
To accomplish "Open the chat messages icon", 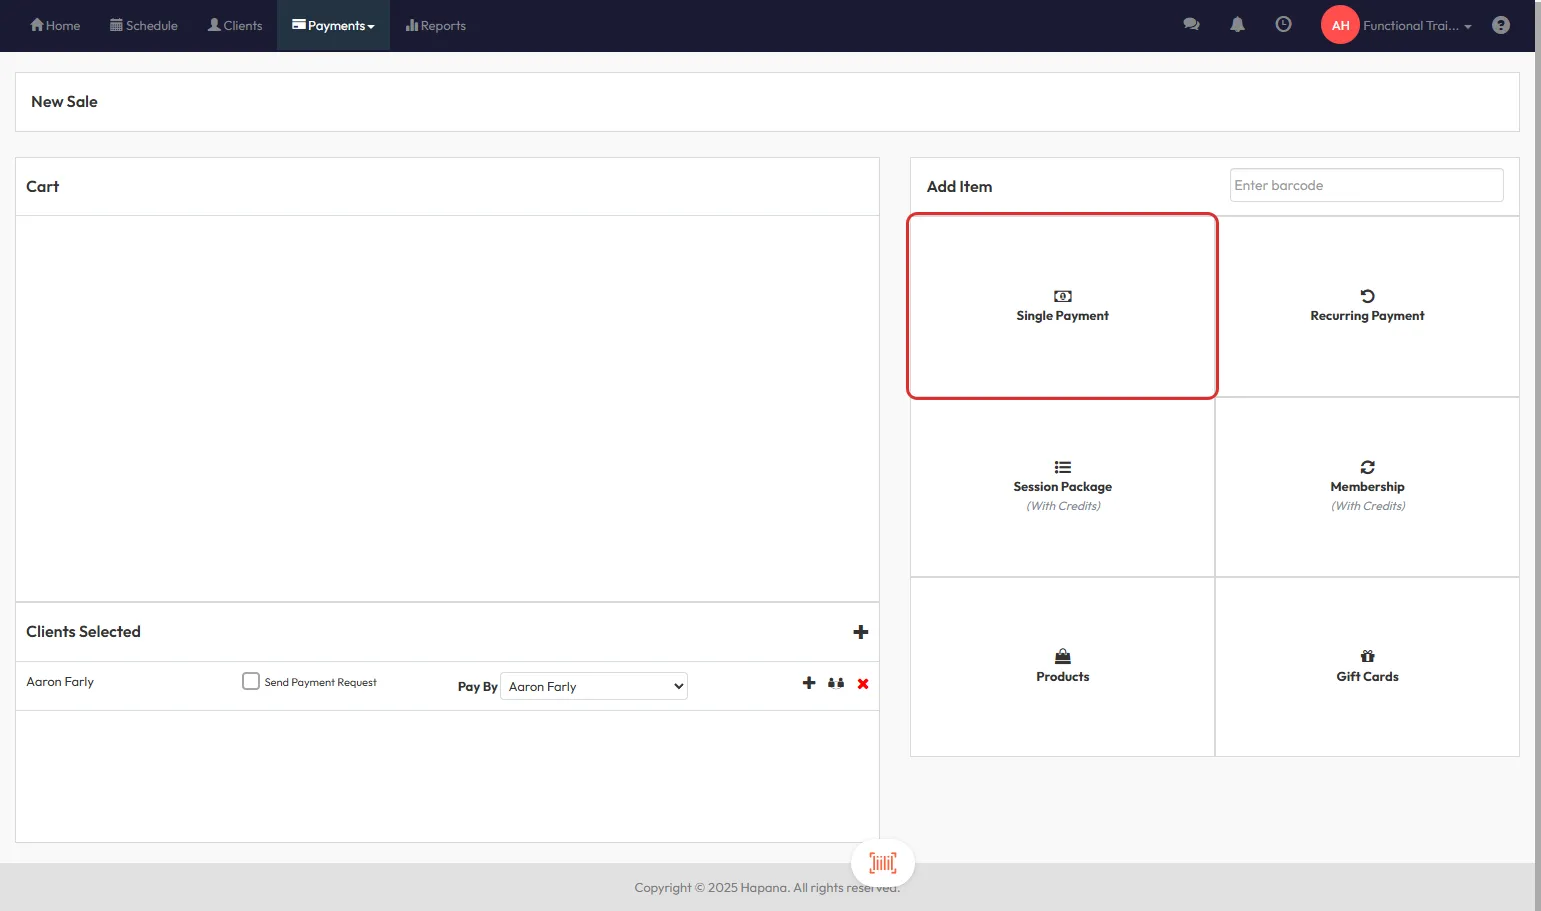I will point(1191,25).
